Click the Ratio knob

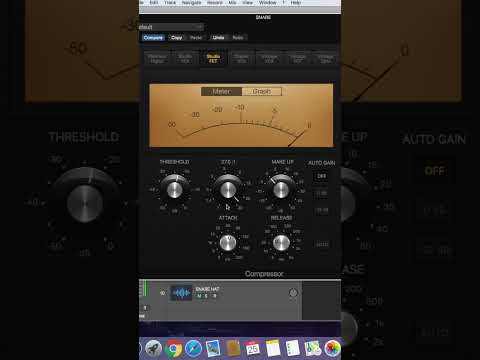point(228,190)
